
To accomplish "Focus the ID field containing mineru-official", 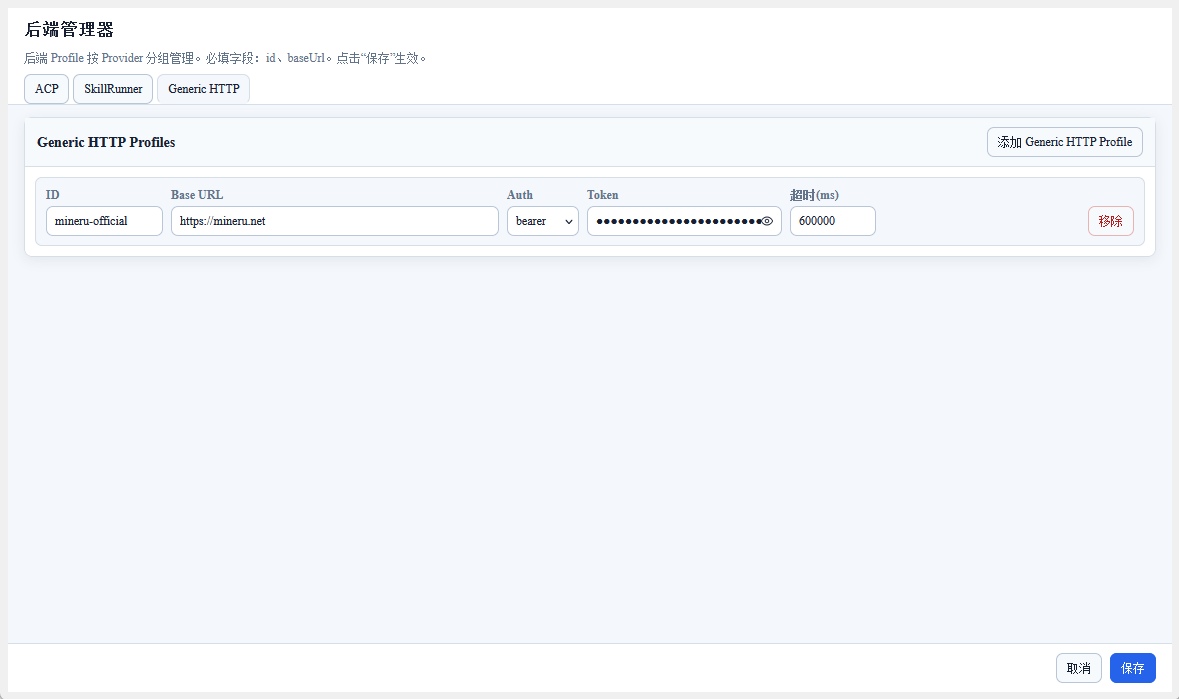I will click(105, 221).
